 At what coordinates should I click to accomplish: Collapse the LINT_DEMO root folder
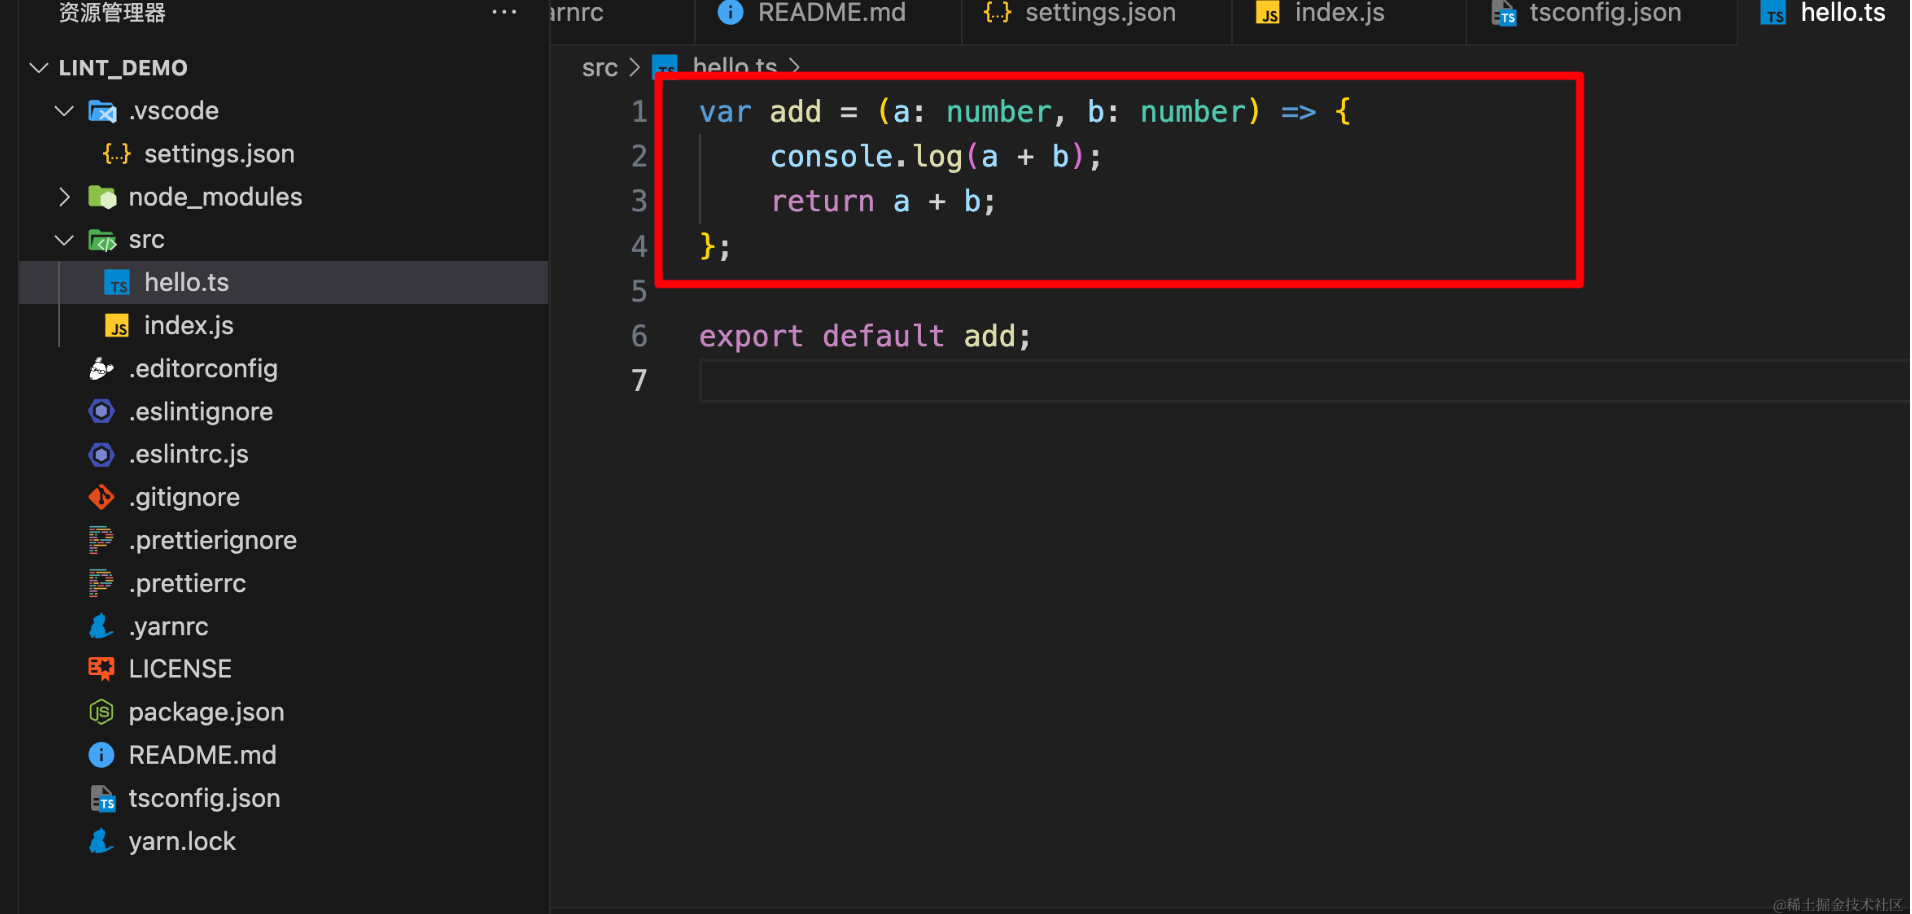(x=39, y=68)
